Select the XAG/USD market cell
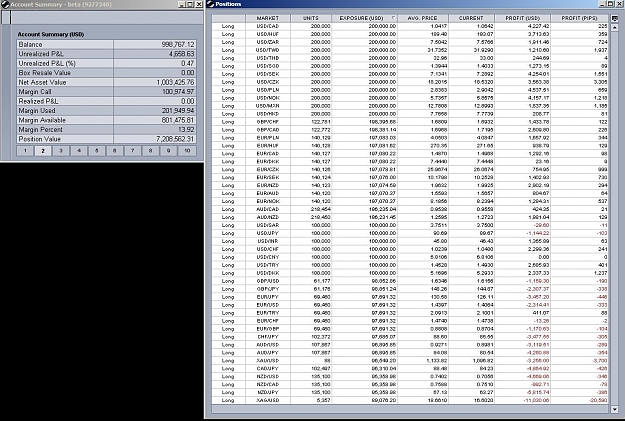Image resolution: width=625 pixels, height=421 pixels. (x=268, y=400)
